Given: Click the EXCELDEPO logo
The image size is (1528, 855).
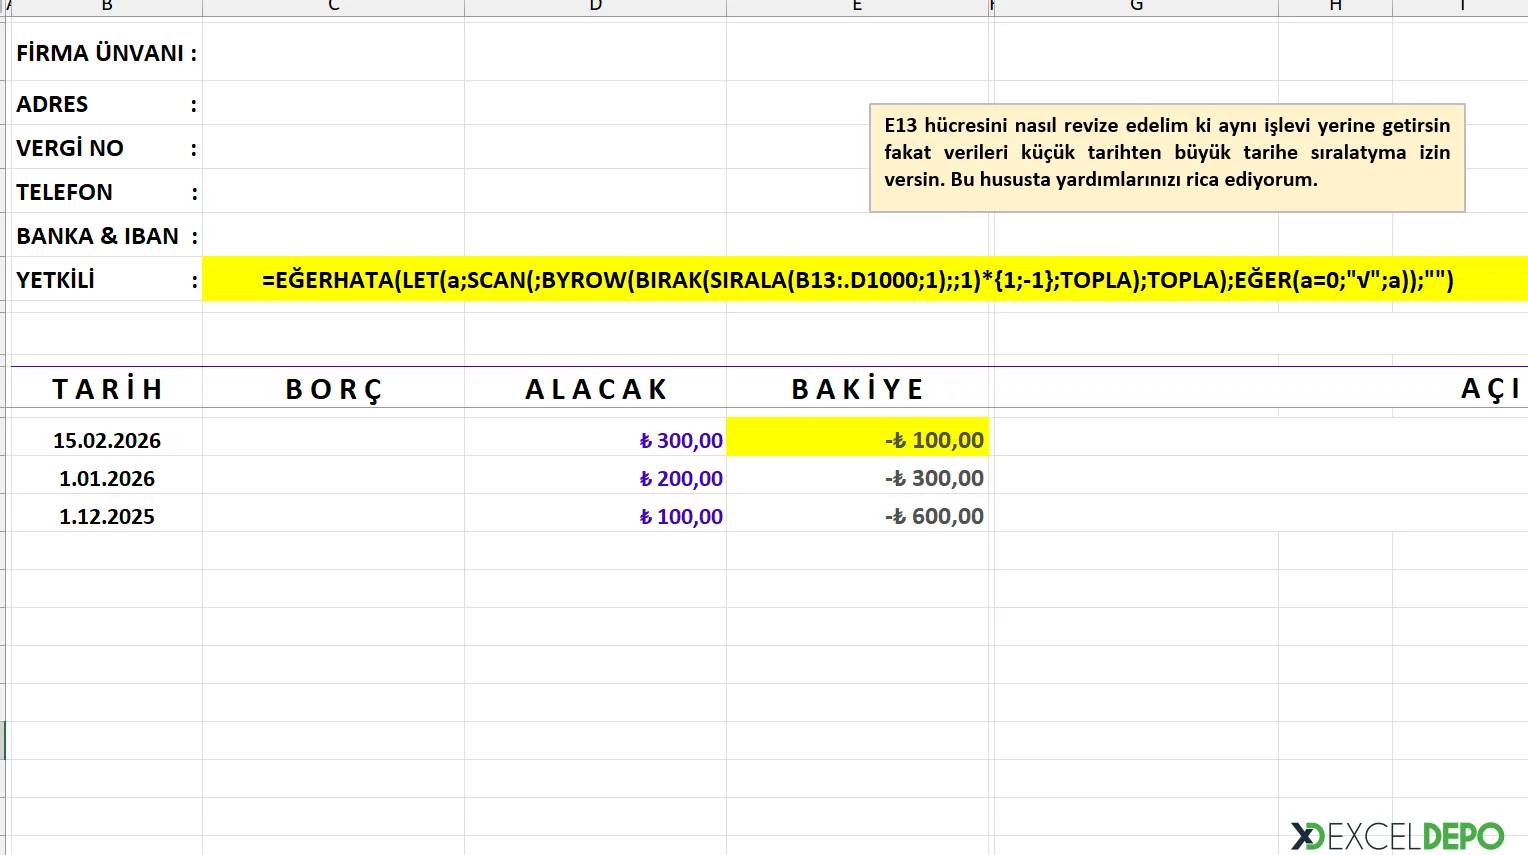Looking at the screenshot, I should [1397, 835].
